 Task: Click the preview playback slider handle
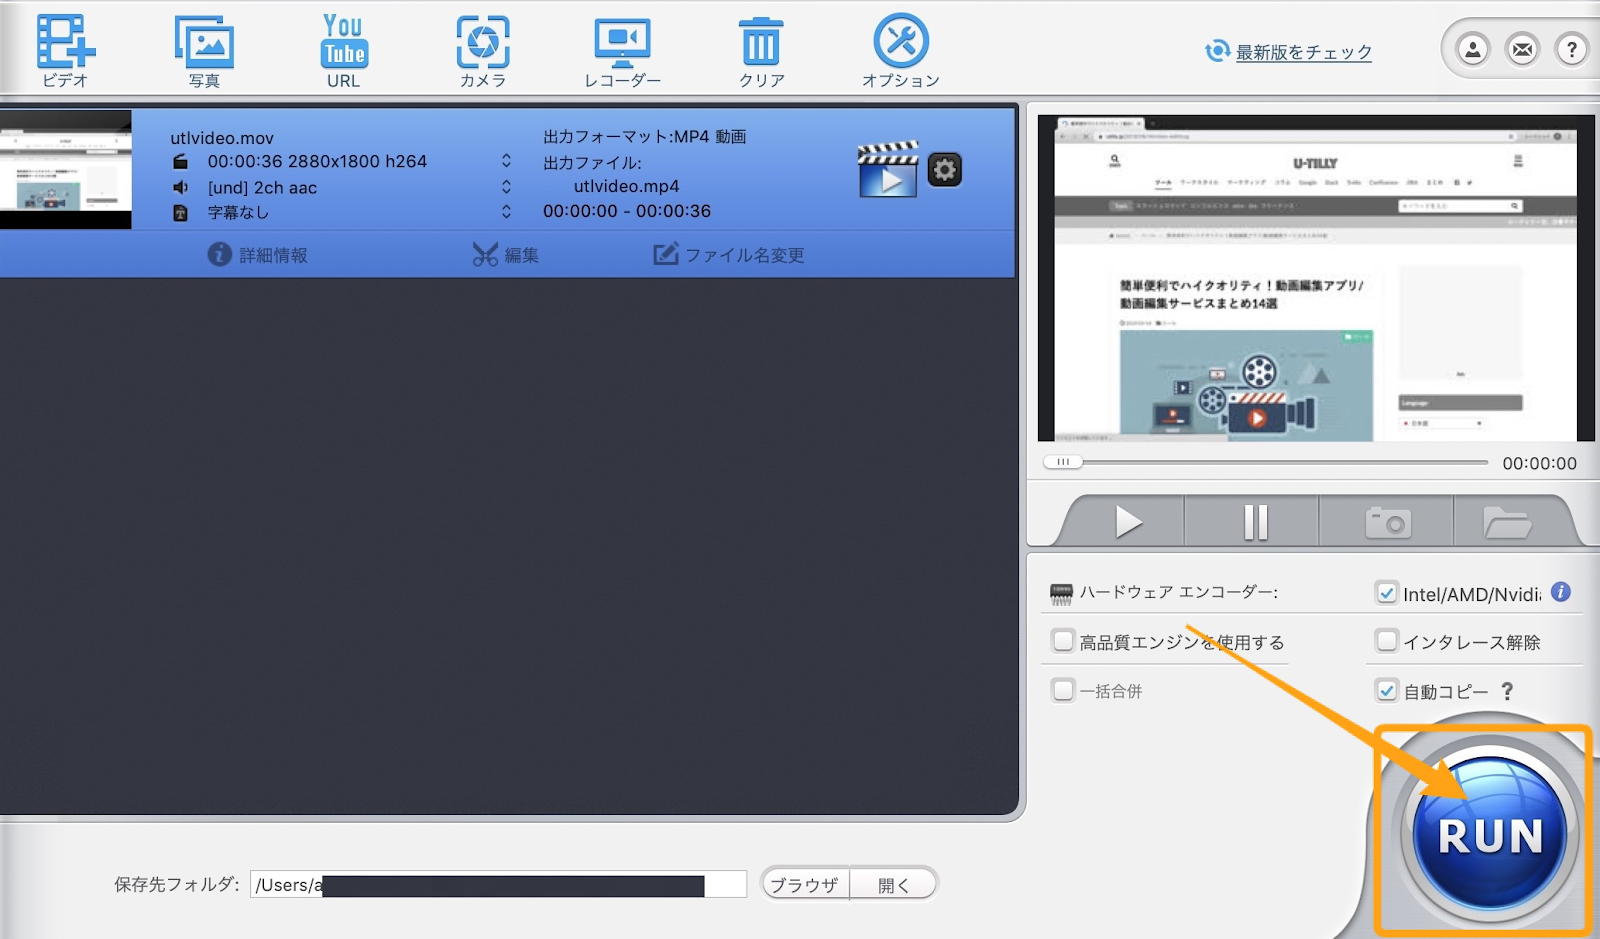click(x=1063, y=462)
